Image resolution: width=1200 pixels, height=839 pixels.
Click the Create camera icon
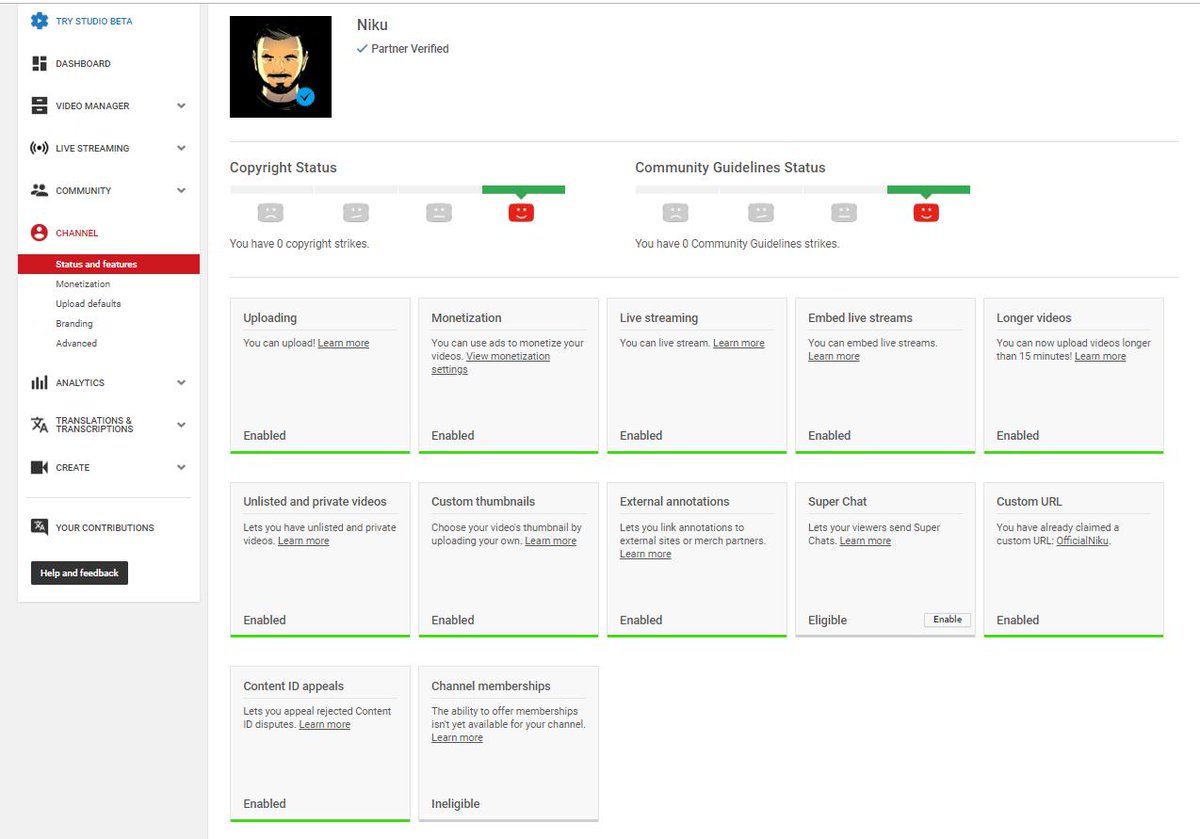(x=39, y=467)
